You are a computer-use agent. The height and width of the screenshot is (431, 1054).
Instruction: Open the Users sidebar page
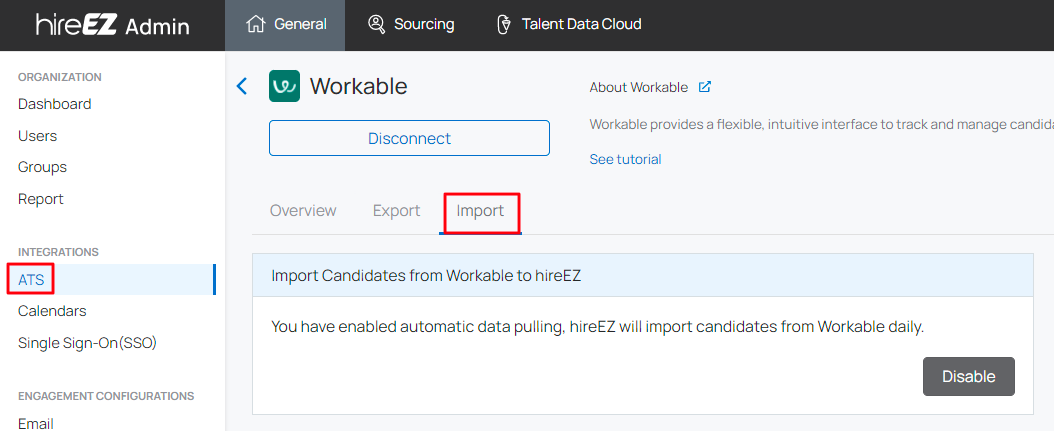coord(38,136)
